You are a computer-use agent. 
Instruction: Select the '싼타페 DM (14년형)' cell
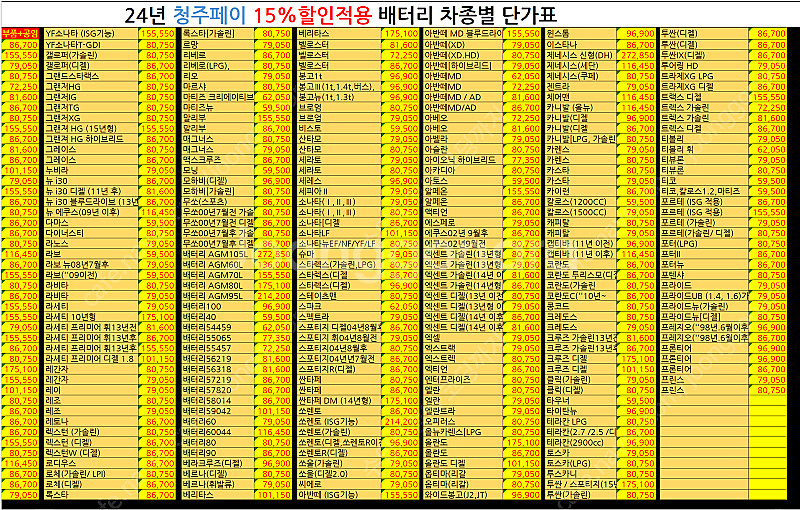(x=339, y=400)
